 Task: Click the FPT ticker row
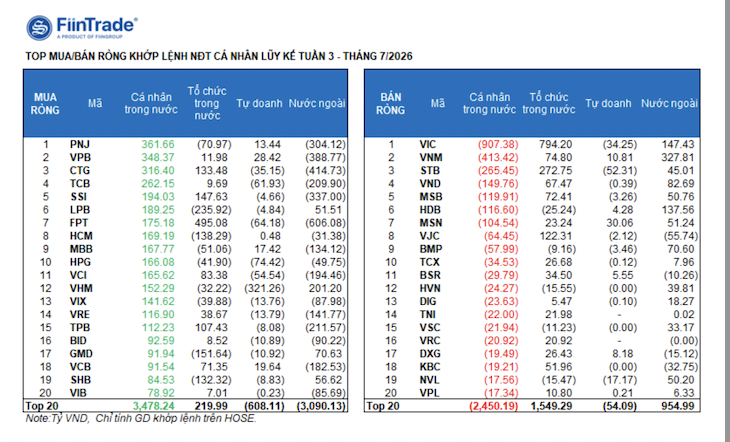pos(186,223)
